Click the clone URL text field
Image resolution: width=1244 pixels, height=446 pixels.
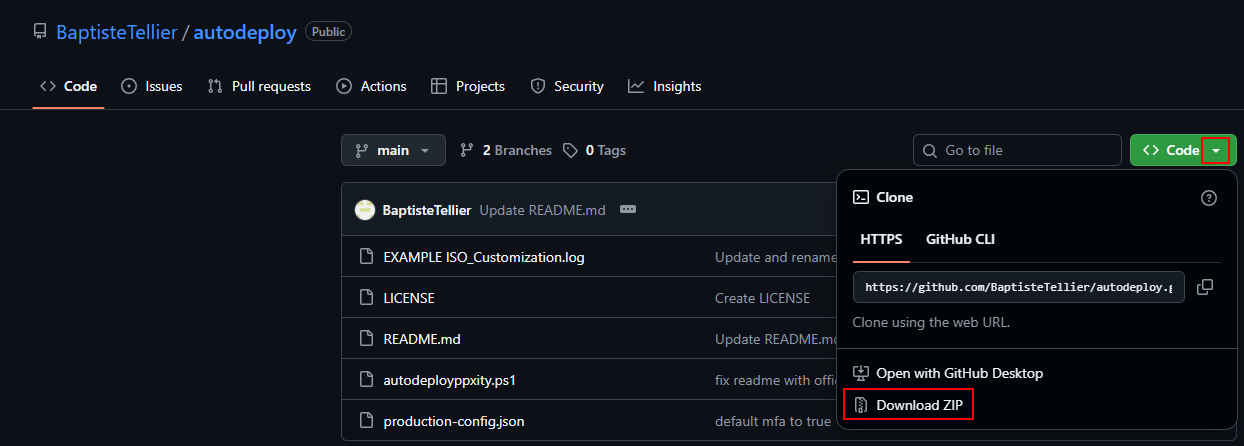click(x=1018, y=286)
